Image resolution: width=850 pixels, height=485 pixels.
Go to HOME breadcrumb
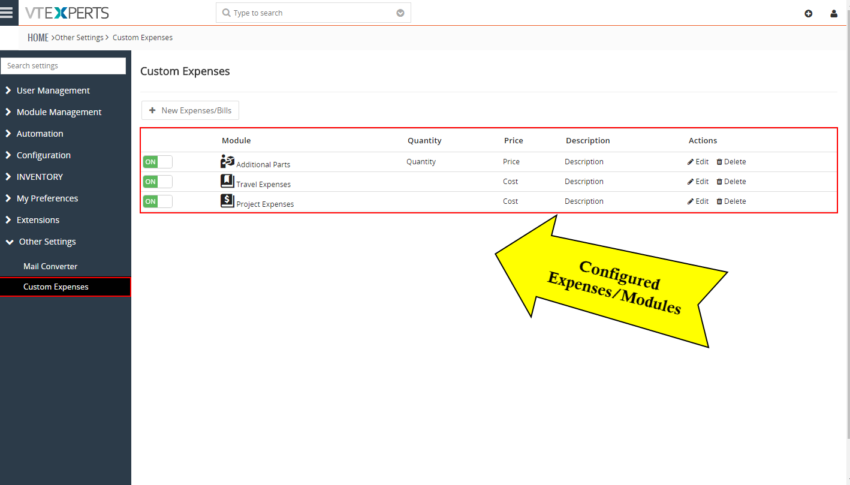(x=38, y=37)
